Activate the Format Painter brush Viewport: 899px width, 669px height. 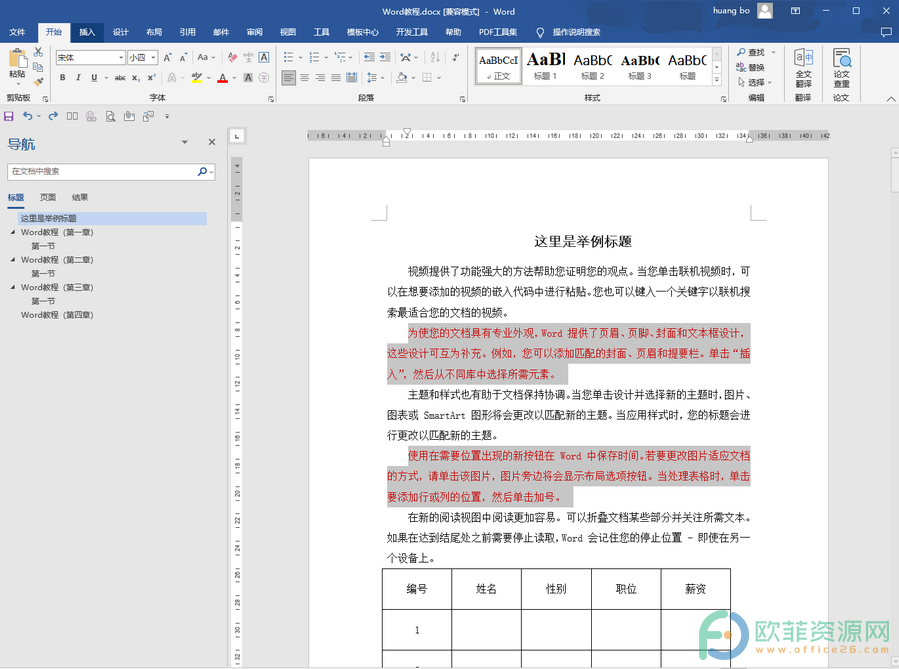(x=38, y=82)
